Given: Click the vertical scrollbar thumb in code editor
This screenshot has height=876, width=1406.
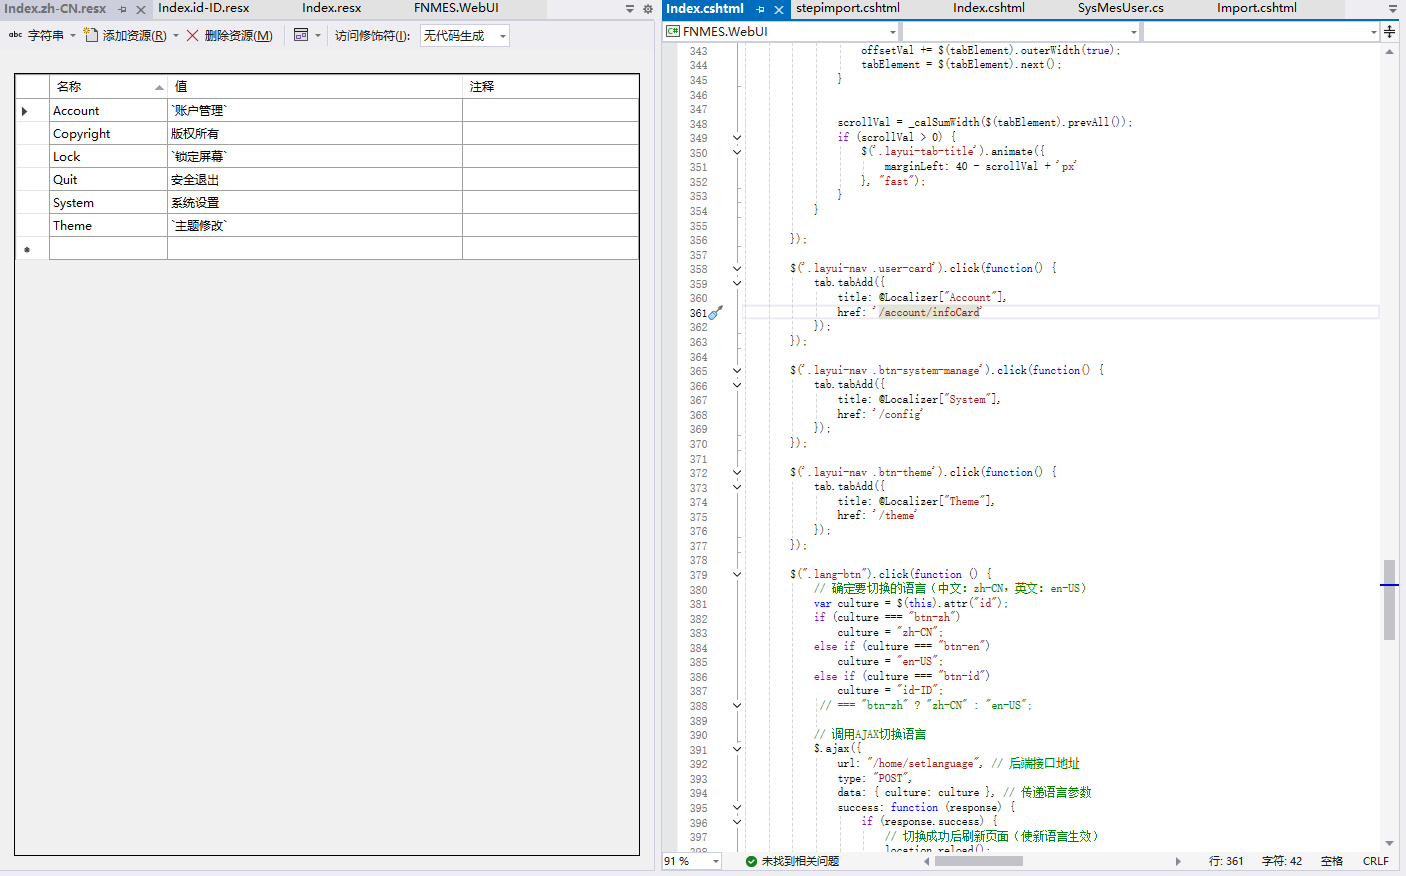Looking at the screenshot, I should pos(1389,600).
